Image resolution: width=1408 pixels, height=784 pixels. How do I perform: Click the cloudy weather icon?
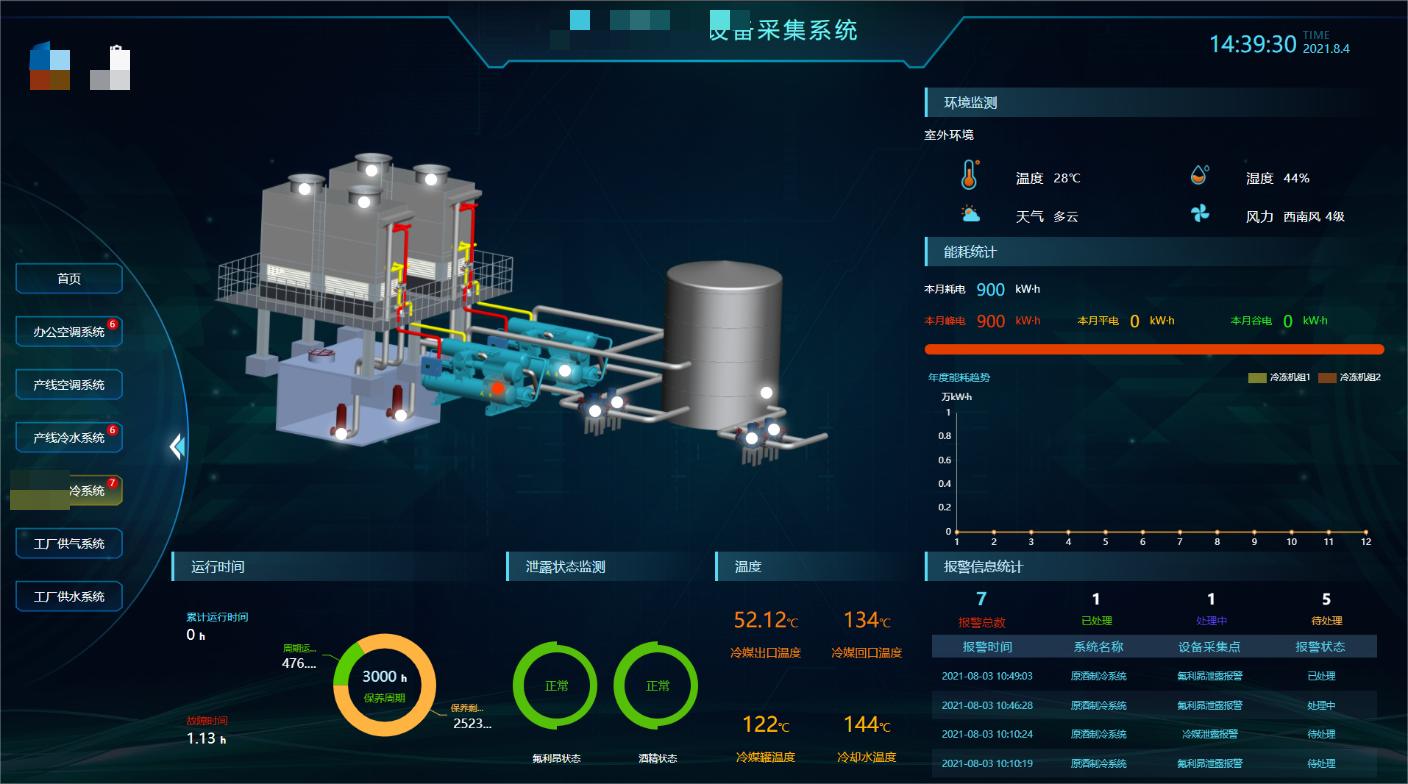(x=969, y=215)
